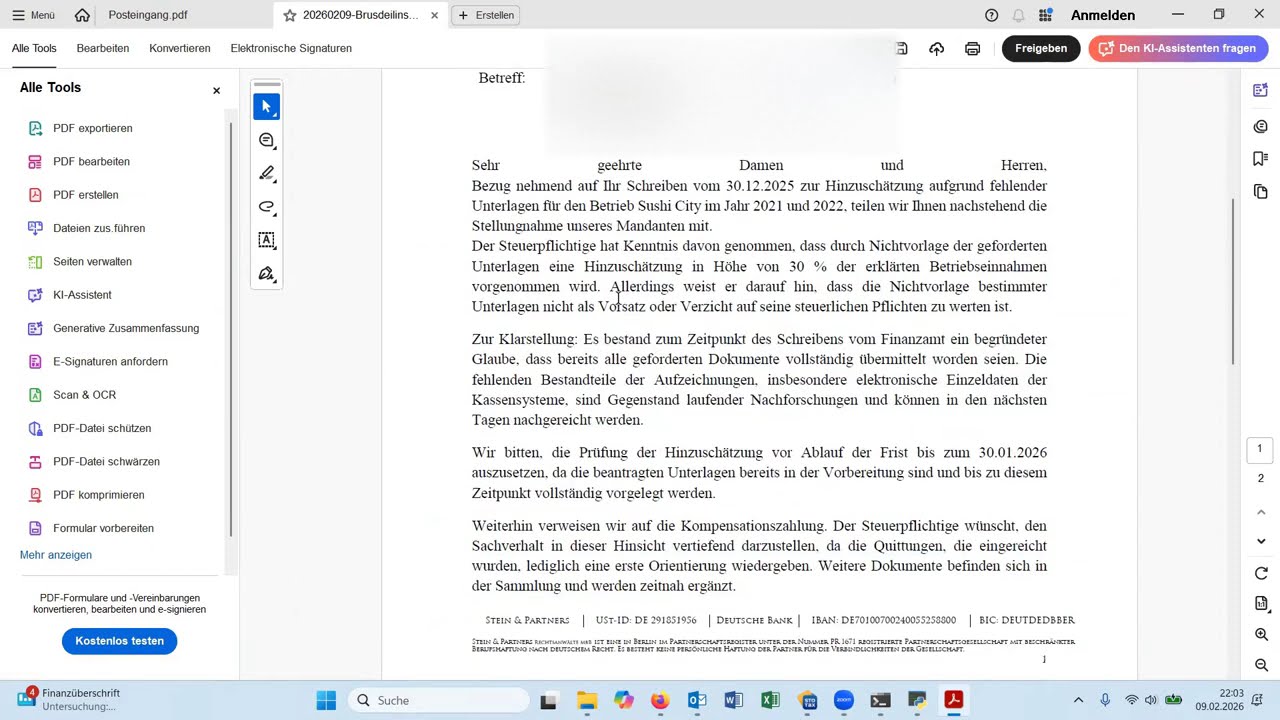The height and width of the screenshot is (720, 1280).
Task: Click the Mehr anzeigen link
Action: coord(56,555)
